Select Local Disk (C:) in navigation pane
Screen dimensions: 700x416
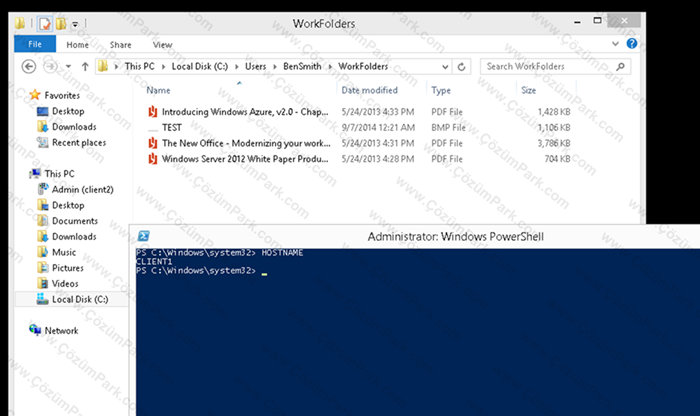coord(80,299)
